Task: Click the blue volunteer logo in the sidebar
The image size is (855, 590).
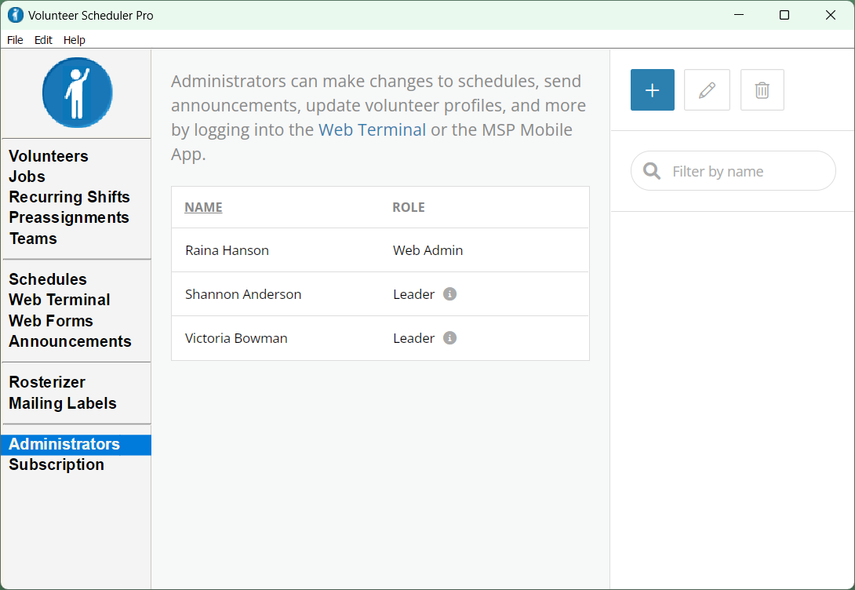Action: coord(77,93)
